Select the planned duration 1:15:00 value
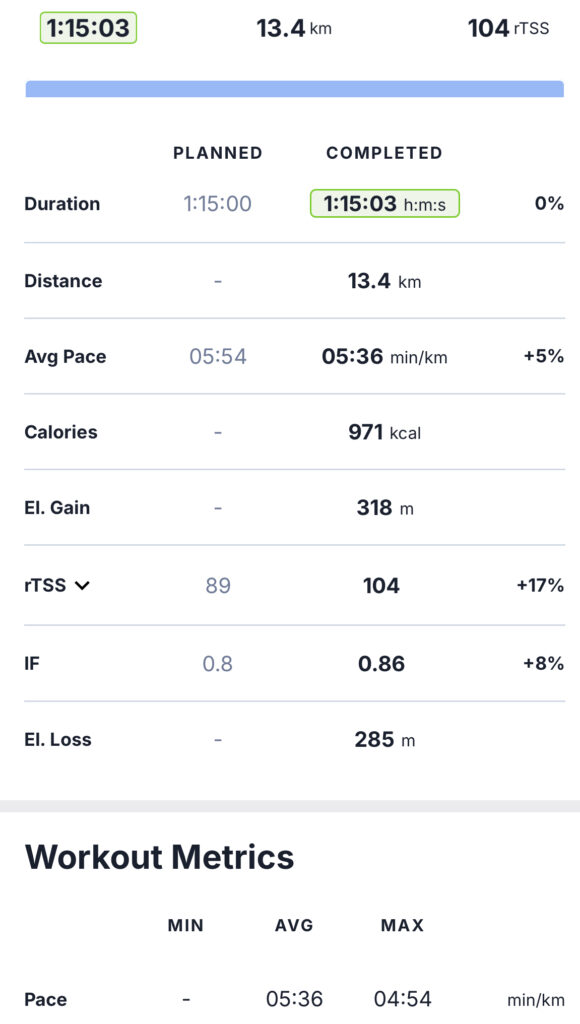Viewport: 580px width, 1024px height. 218,204
